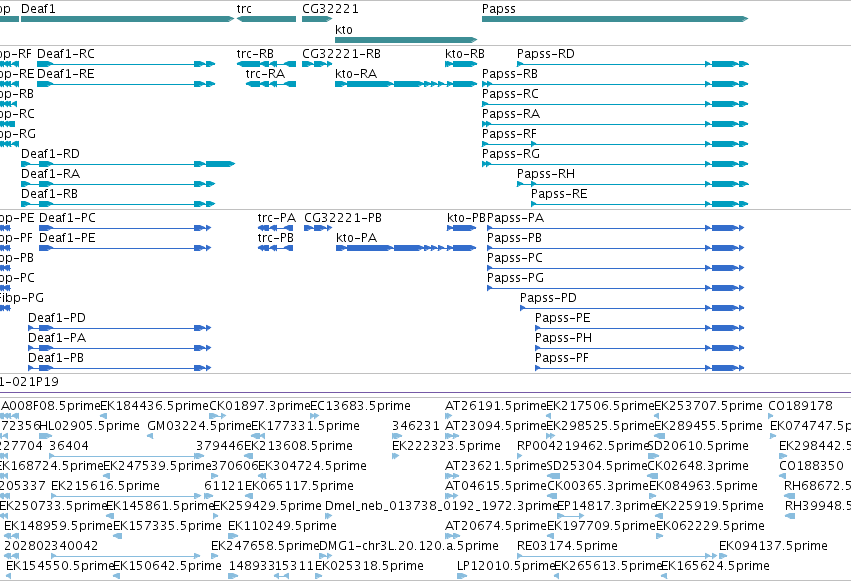The width and height of the screenshot is (851, 581).
Task: Click the Deaf1-RB transcript label
Action: 49,194
